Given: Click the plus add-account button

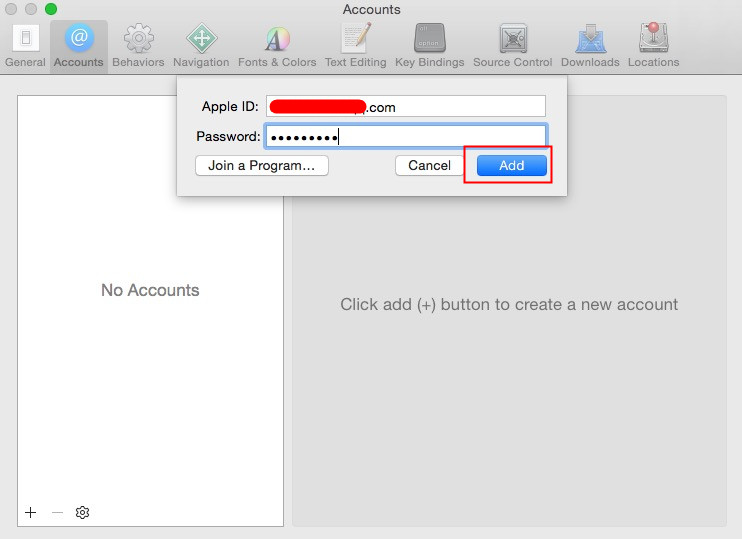Looking at the screenshot, I should point(31,512).
